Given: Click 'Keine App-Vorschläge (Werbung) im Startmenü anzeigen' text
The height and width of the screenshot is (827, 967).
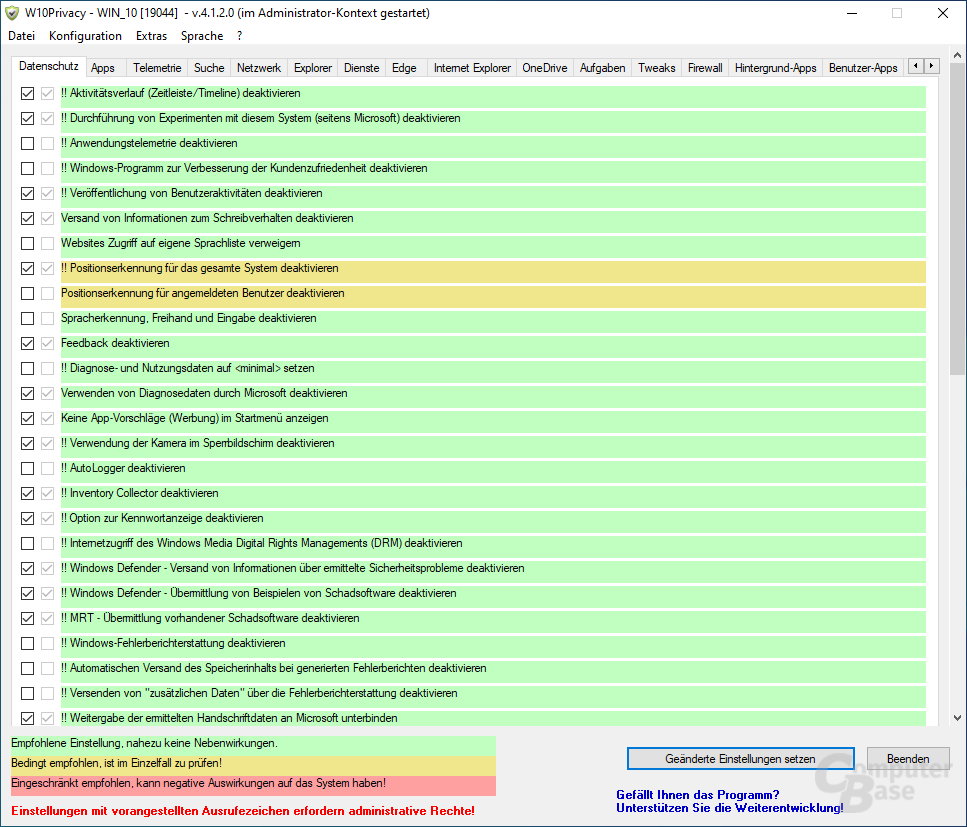Looking at the screenshot, I should coord(195,418).
